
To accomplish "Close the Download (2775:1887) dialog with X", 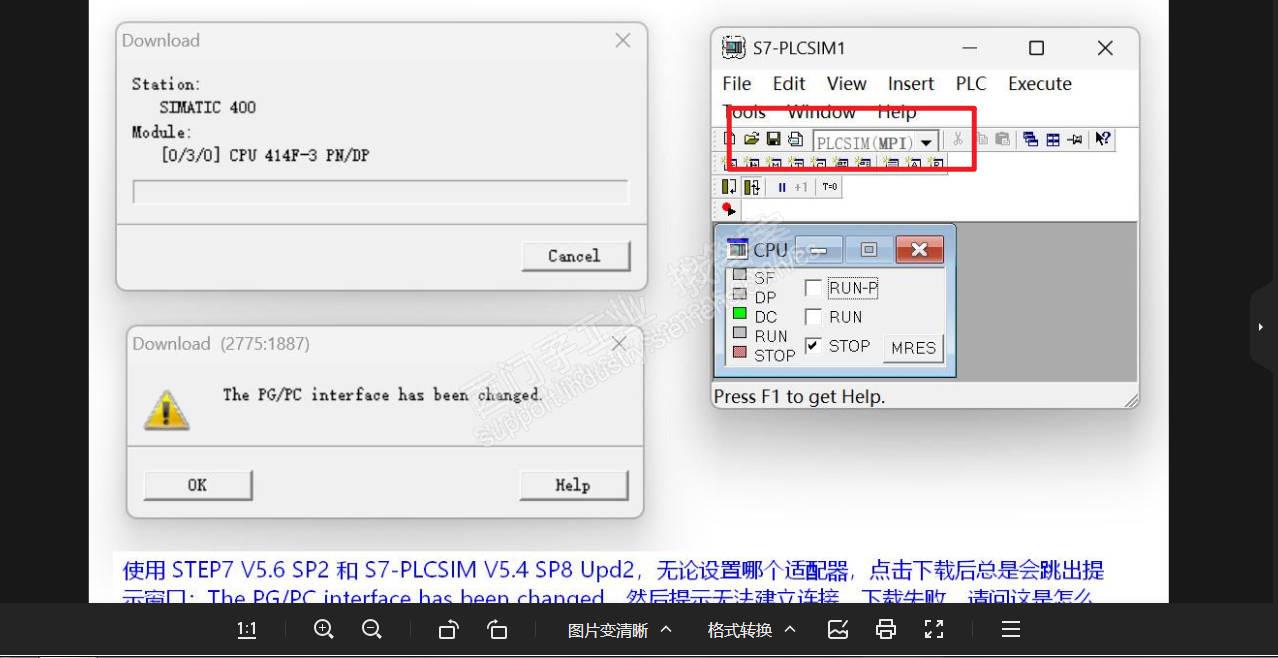I will [620, 344].
